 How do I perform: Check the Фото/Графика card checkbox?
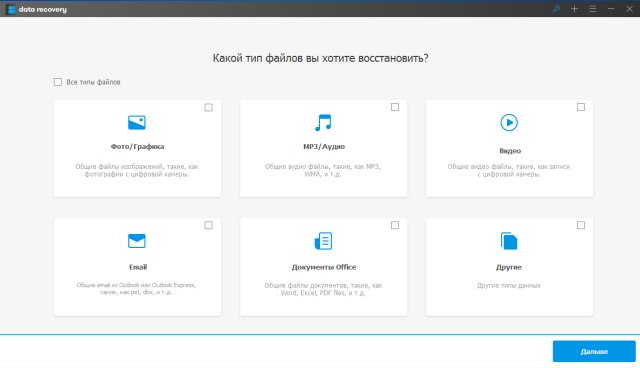click(209, 107)
